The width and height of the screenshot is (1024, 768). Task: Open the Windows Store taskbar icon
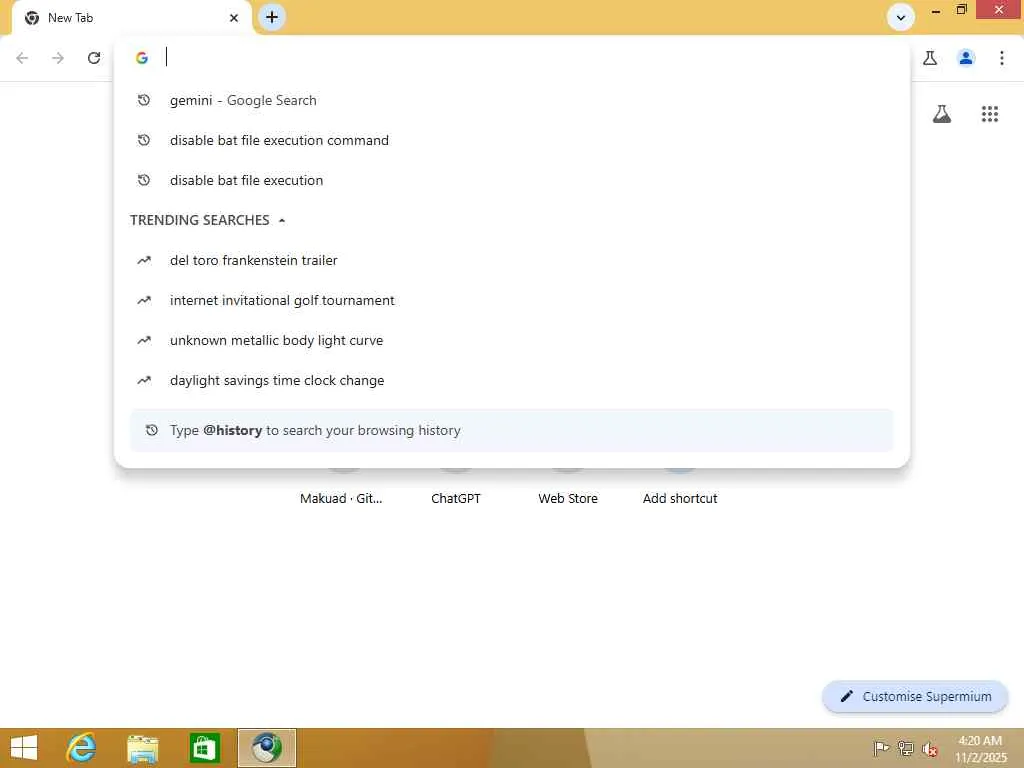[x=204, y=748]
